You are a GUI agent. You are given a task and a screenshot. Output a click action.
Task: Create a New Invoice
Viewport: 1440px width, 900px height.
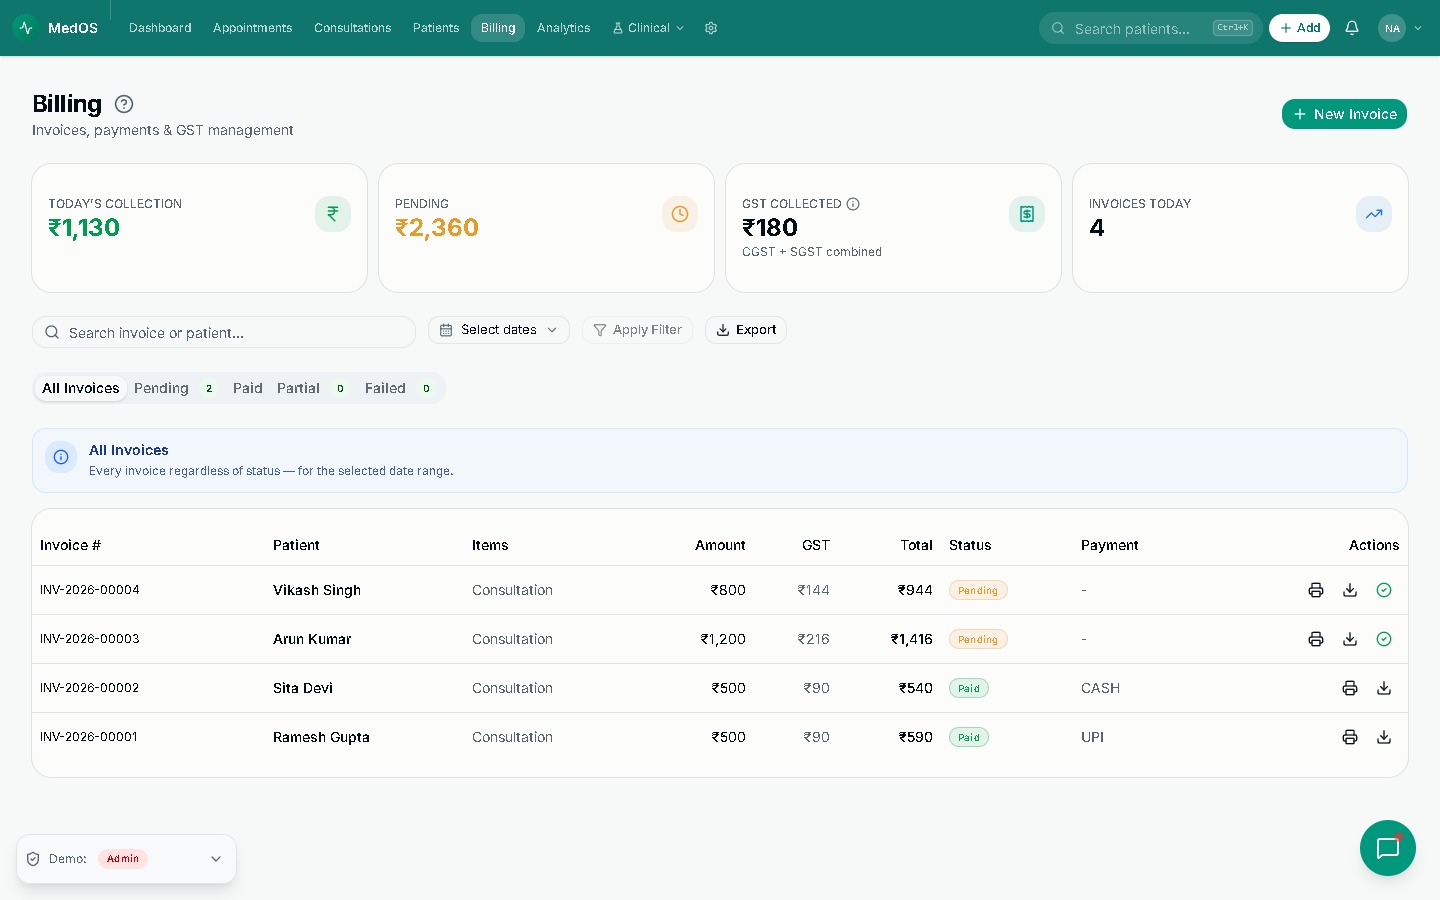[x=1344, y=114]
